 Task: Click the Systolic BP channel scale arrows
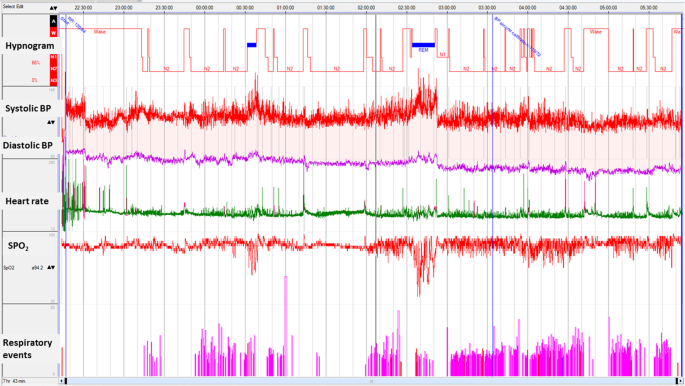tap(51, 122)
